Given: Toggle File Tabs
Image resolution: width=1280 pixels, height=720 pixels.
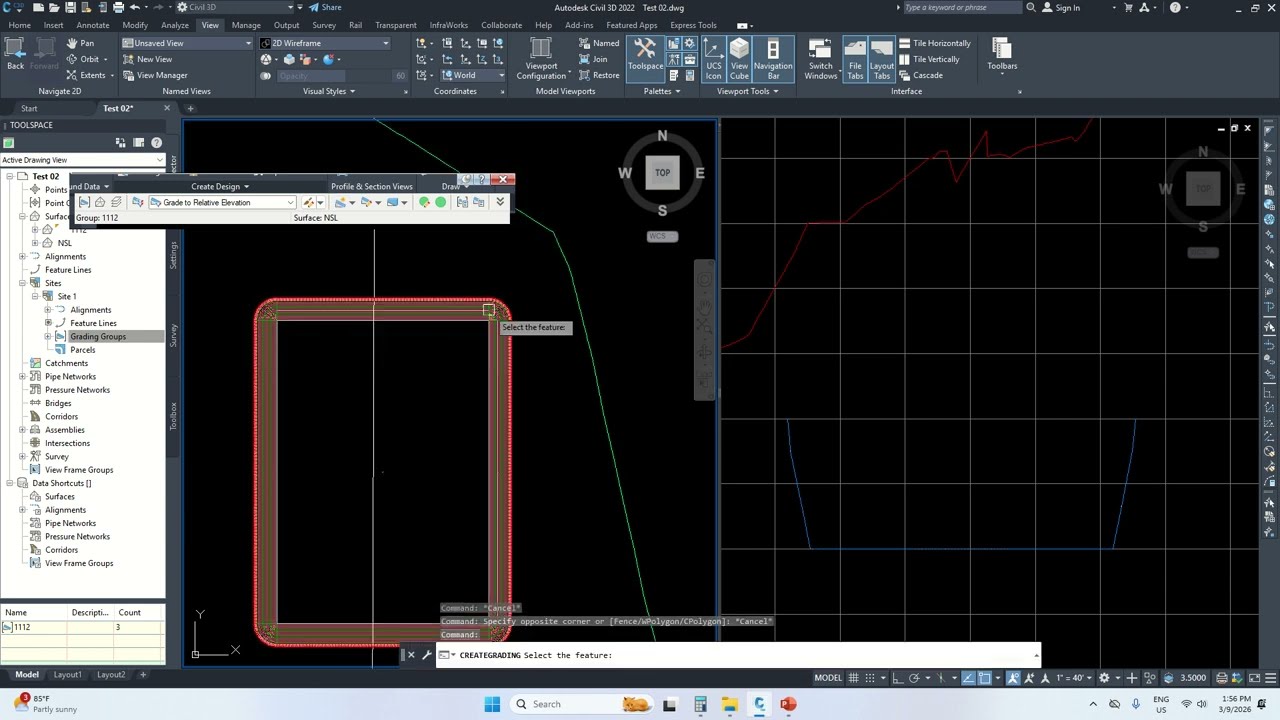Looking at the screenshot, I should [x=855, y=59].
